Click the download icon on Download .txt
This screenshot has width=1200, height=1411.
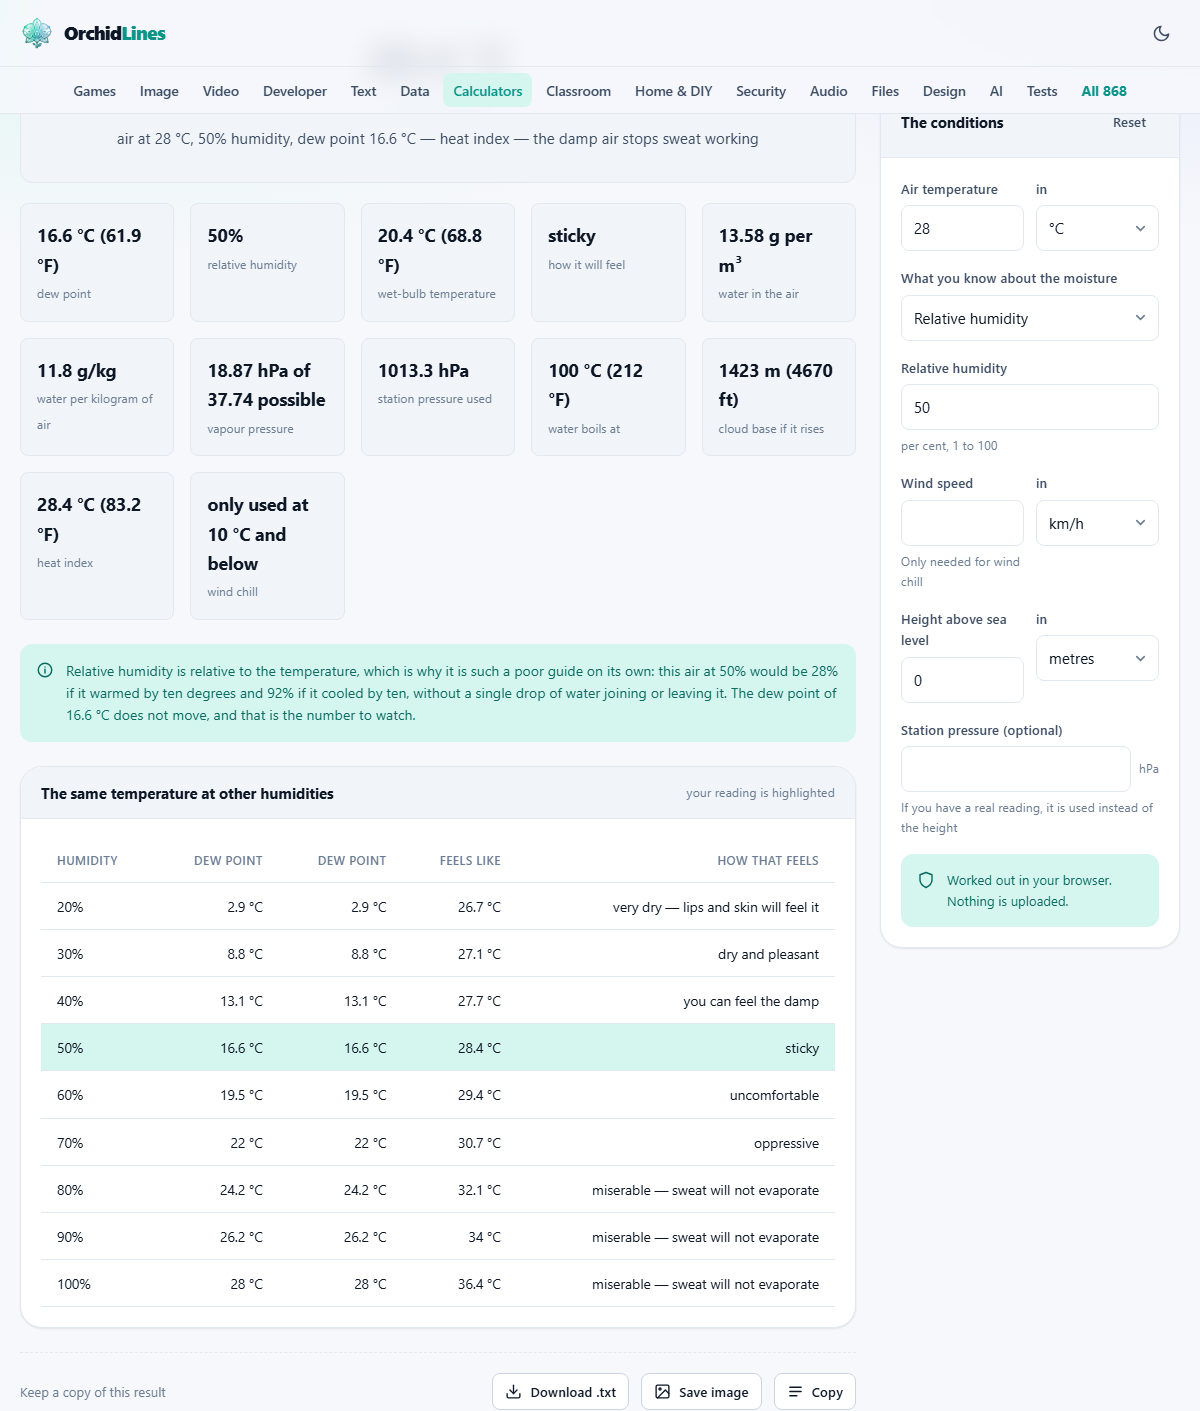(x=513, y=1392)
